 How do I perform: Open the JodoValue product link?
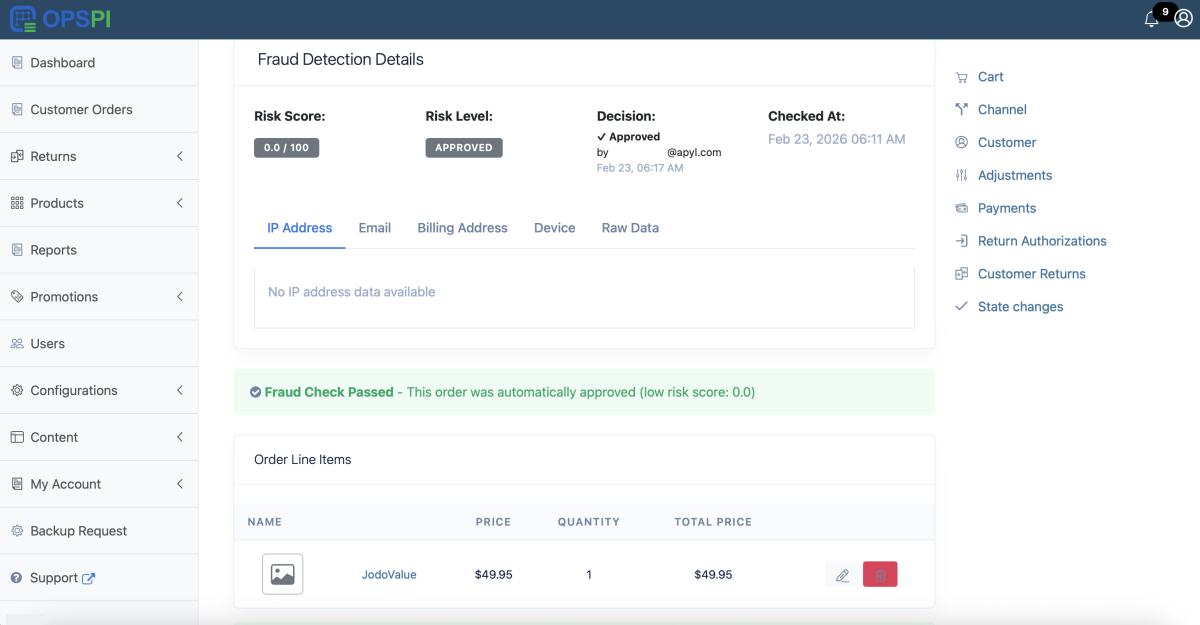click(x=389, y=575)
